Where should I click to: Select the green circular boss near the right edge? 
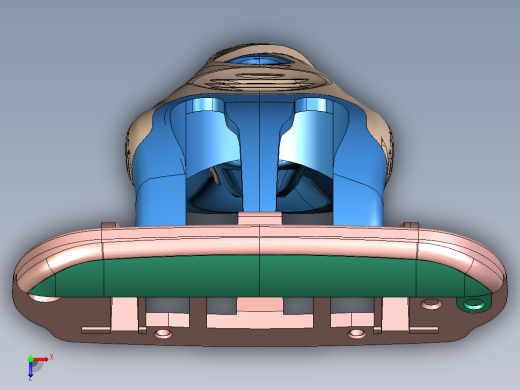pyautogui.click(x=474, y=304)
